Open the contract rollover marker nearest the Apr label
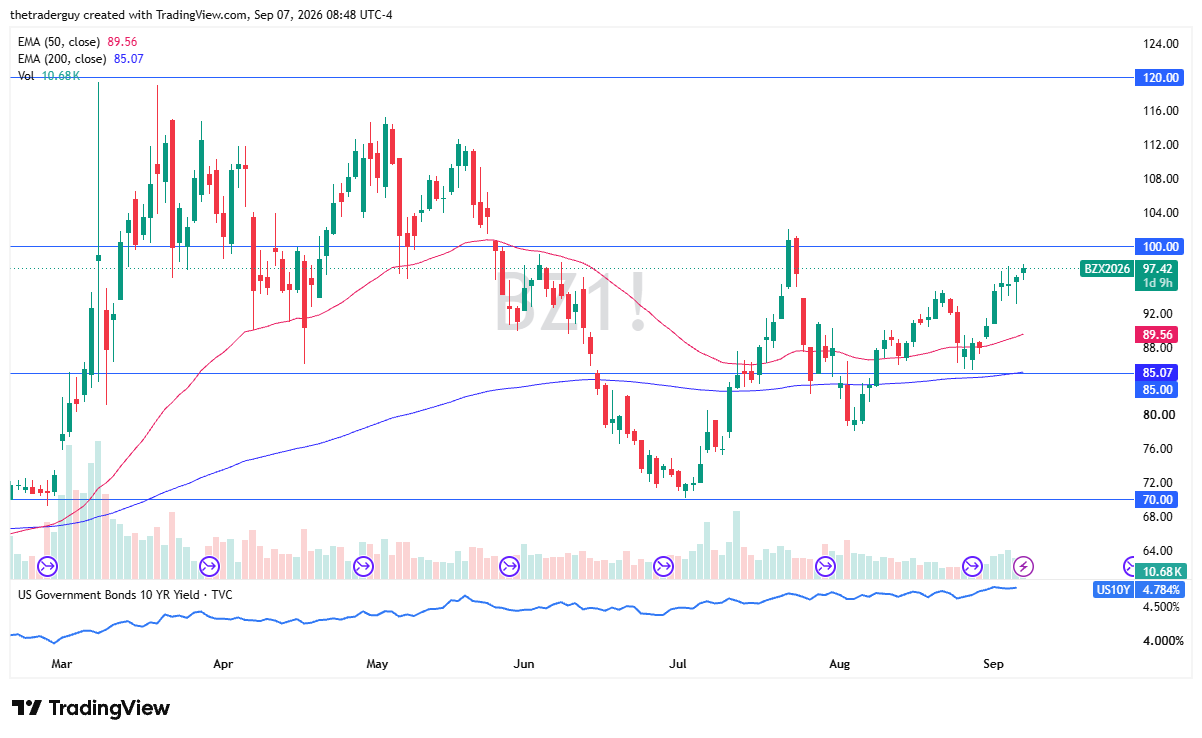The width and height of the screenshot is (1202, 738). pos(210,567)
